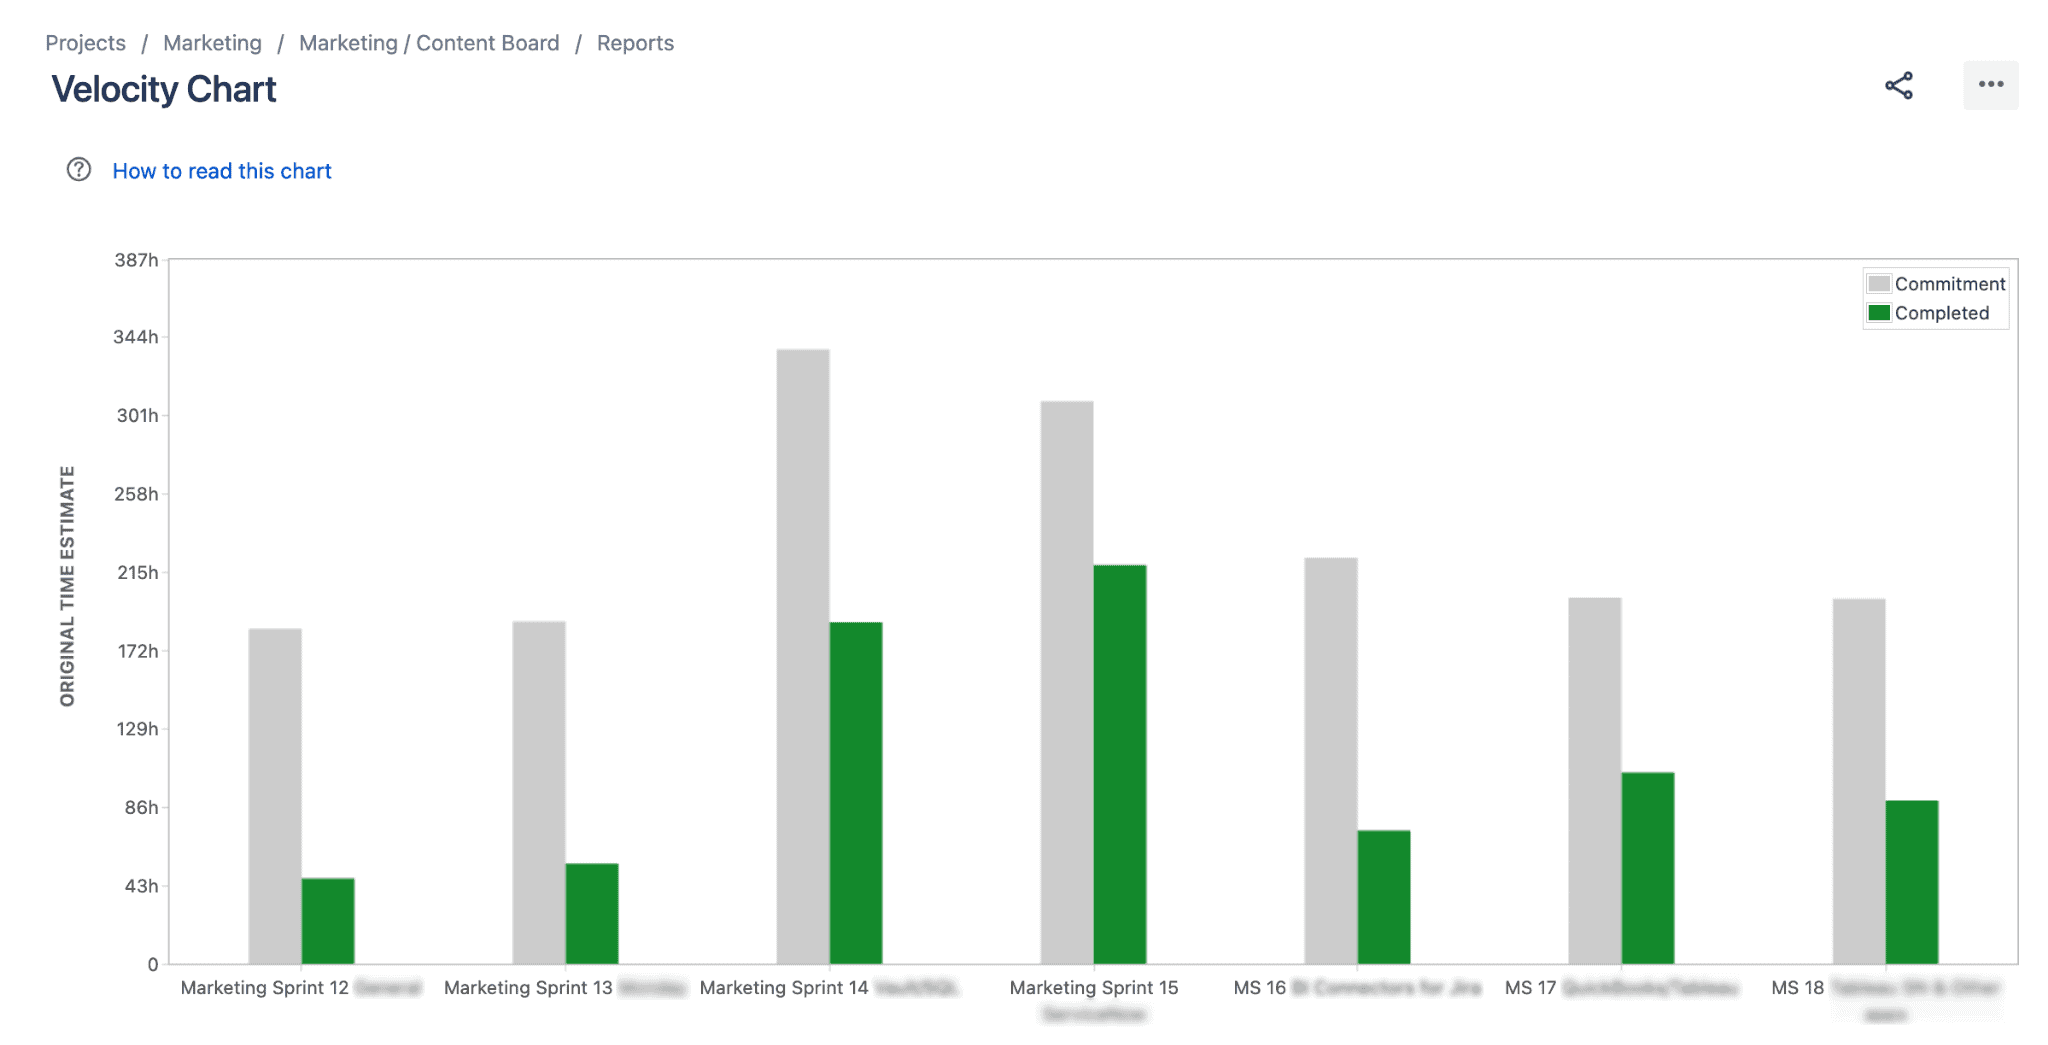Click the green bar for Marketing Sprint 12
The width and height of the screenshot is (2048, 1045).
[327, 920]
